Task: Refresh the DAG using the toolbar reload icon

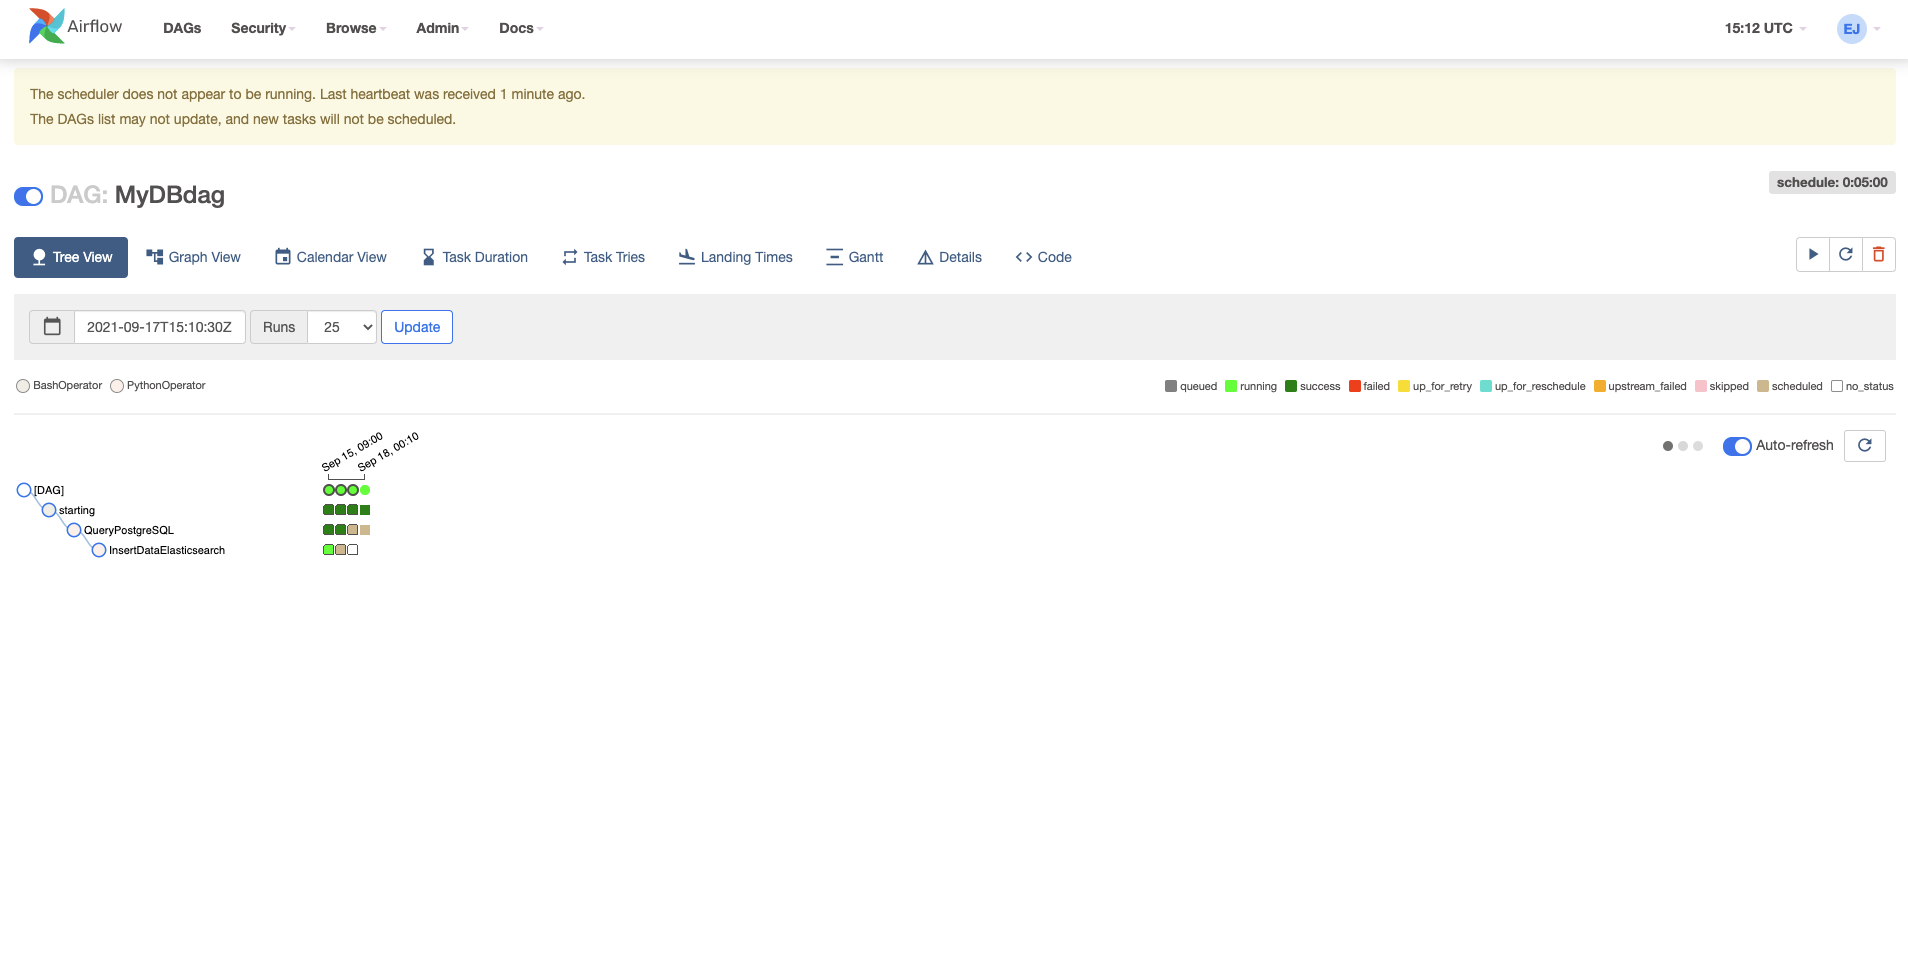Action: pos(1846,255)
